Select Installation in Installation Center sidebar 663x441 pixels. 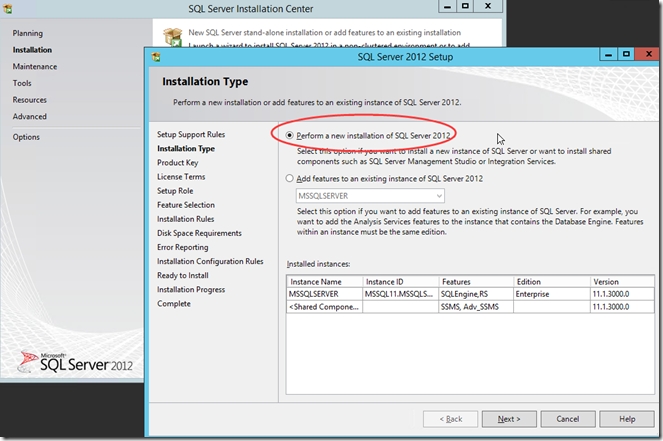(x=32, y=50)
